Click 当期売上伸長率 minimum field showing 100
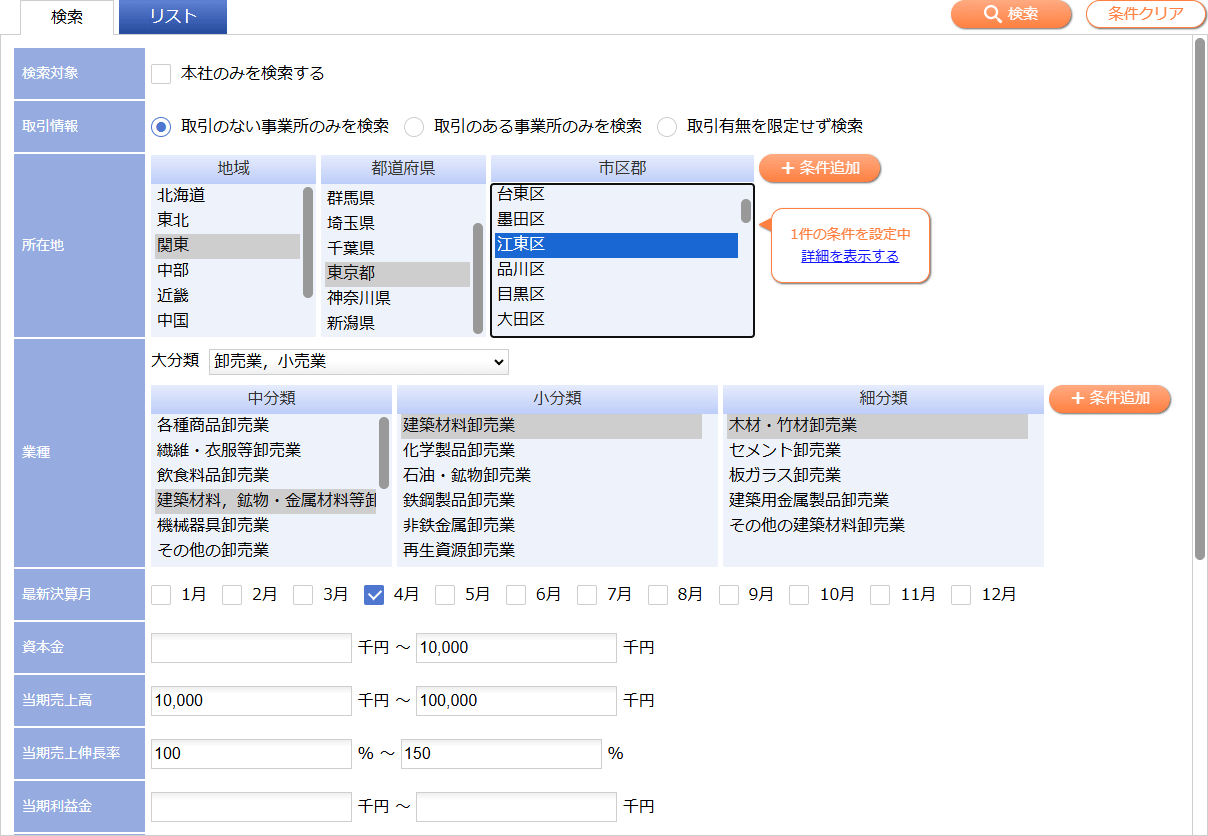This screenshot has width=1208, height=836. pos(251,754)
